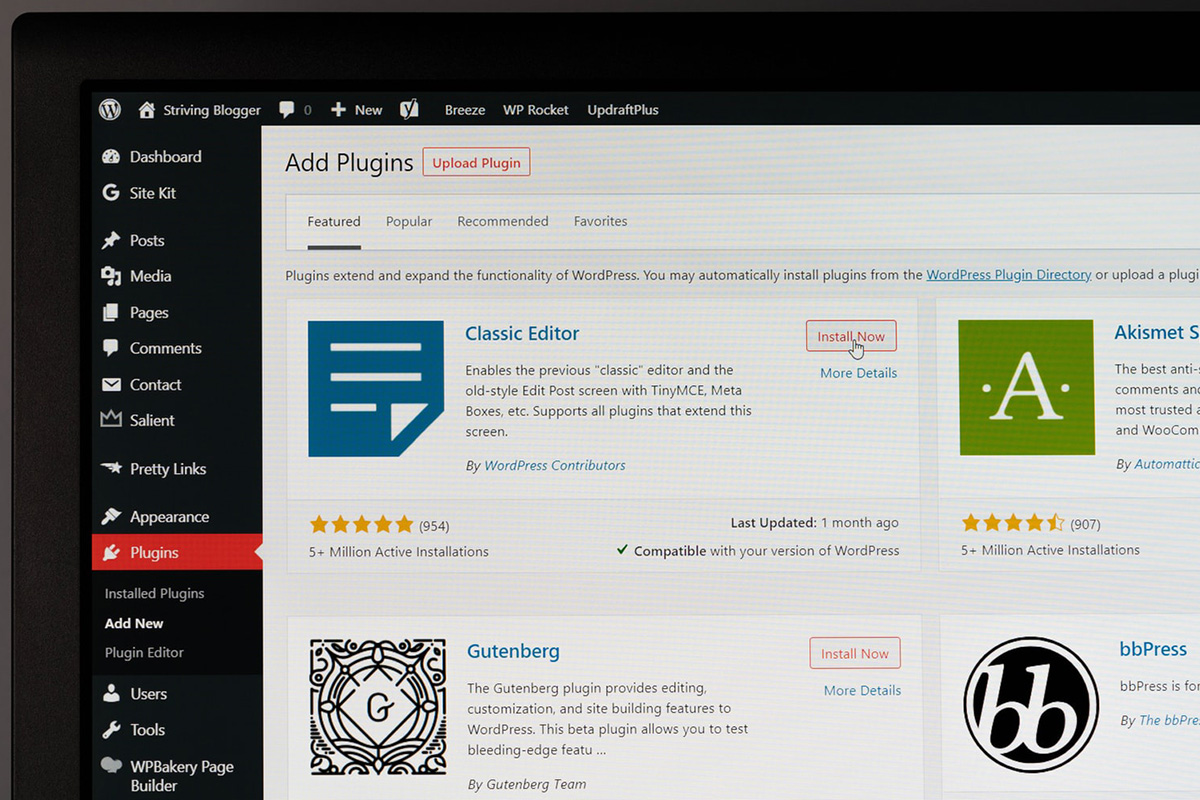Install the Classic Editor plugin now

(x=851, y=336)
